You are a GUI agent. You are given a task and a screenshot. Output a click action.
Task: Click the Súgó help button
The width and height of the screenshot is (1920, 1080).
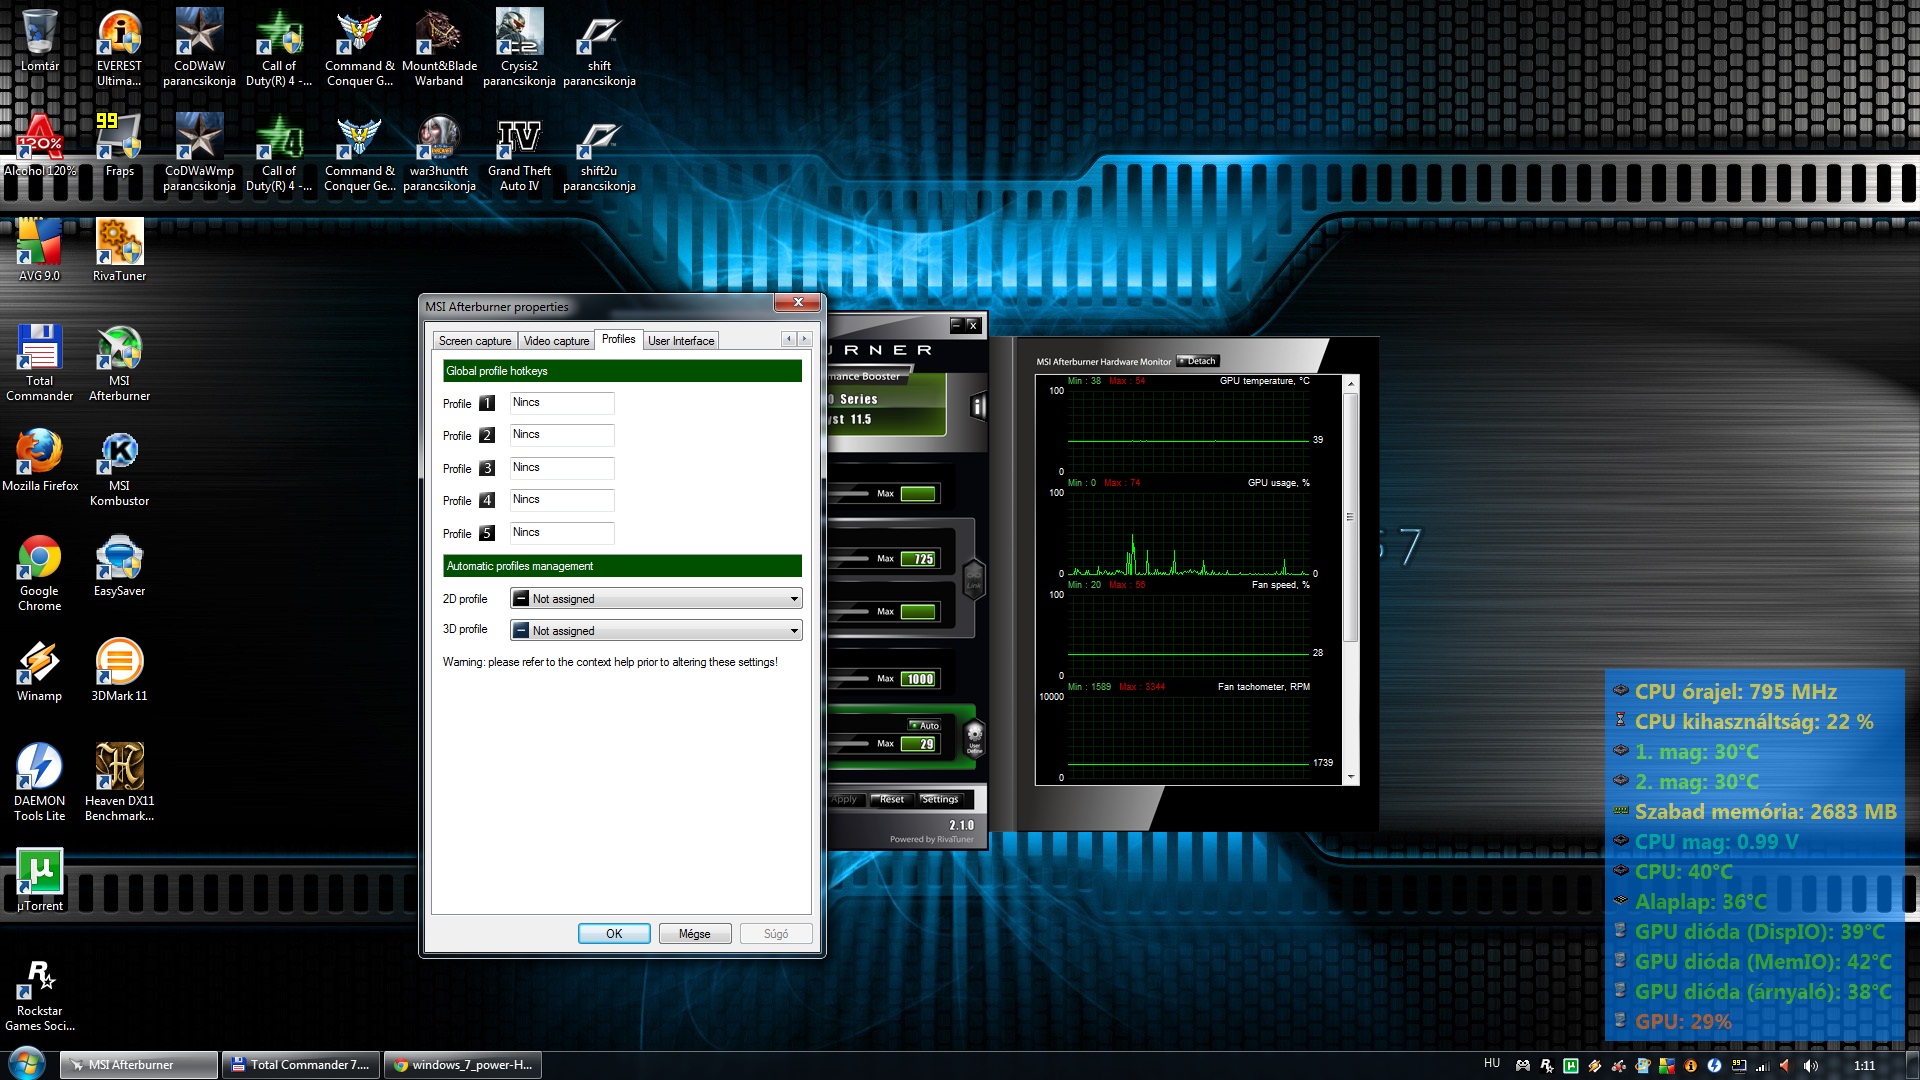point(776,934)
